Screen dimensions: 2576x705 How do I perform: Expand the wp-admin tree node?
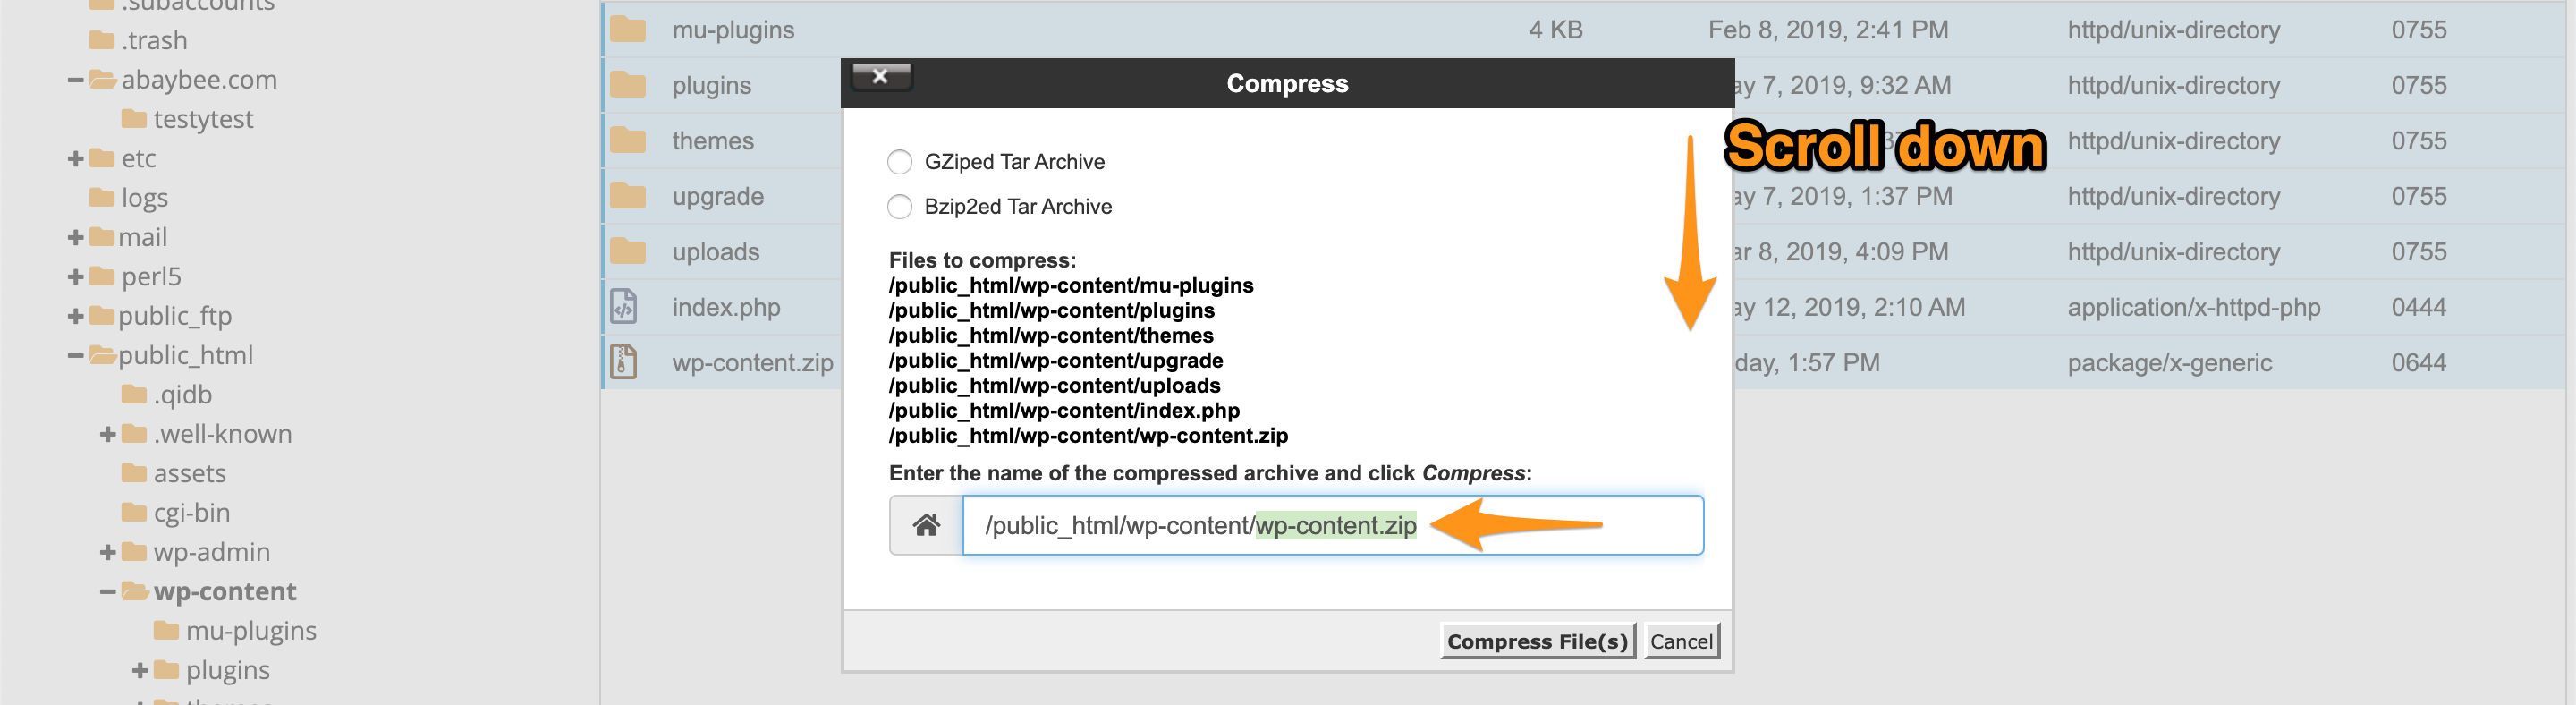pyautogui.click(x=108, y=553)
